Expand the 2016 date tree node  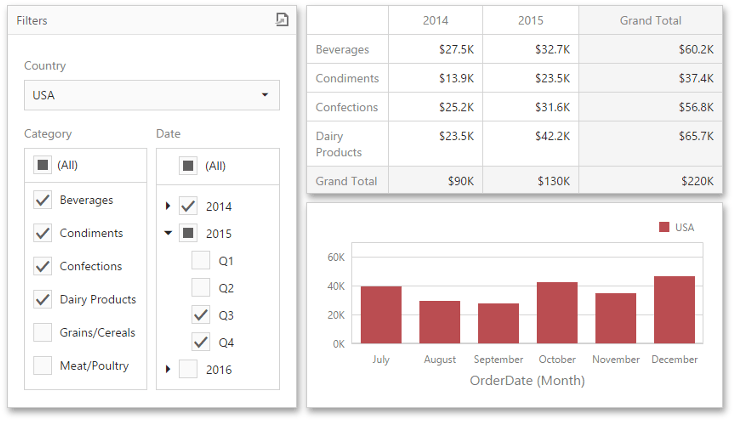(168, 370)
